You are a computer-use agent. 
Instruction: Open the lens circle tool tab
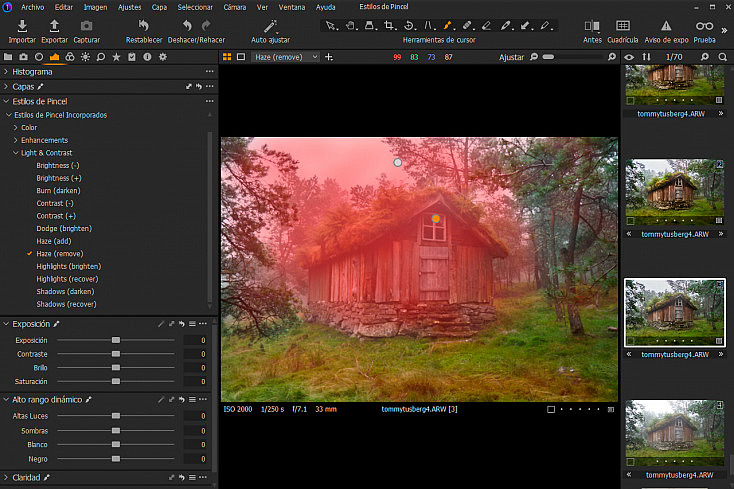click(x=39, y=57)
